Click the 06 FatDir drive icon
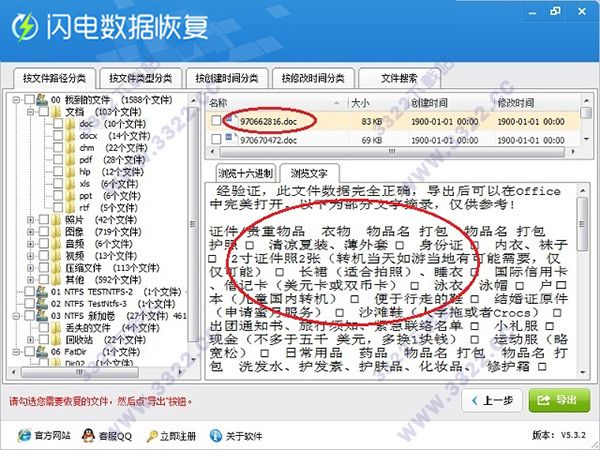600x450 pixels. [42, 352]
